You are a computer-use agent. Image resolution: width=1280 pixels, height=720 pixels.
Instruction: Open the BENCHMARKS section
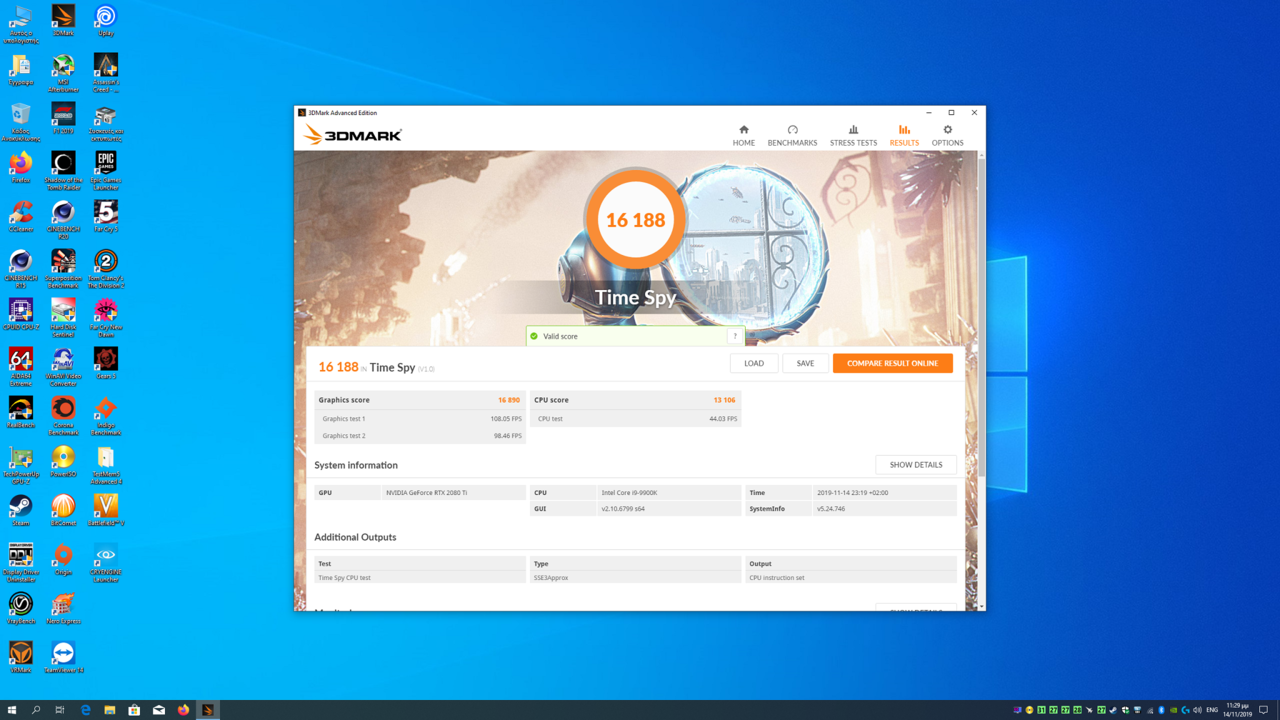pos(792,135)
